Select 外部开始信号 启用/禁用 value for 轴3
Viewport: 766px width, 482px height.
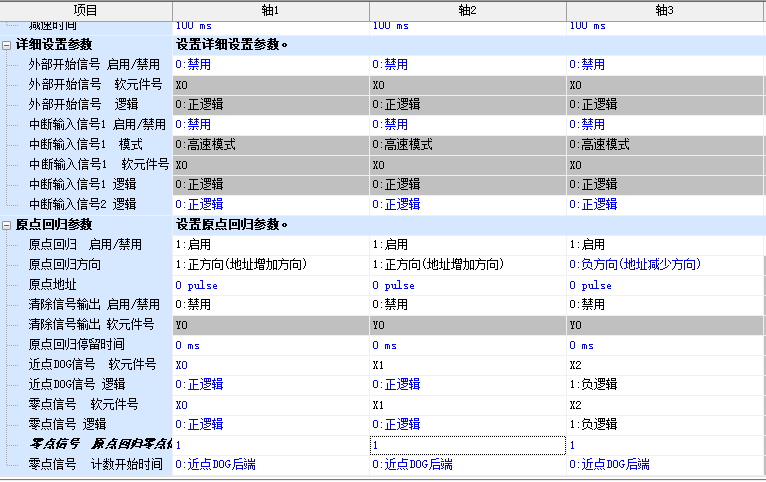(x=664, y=64)
